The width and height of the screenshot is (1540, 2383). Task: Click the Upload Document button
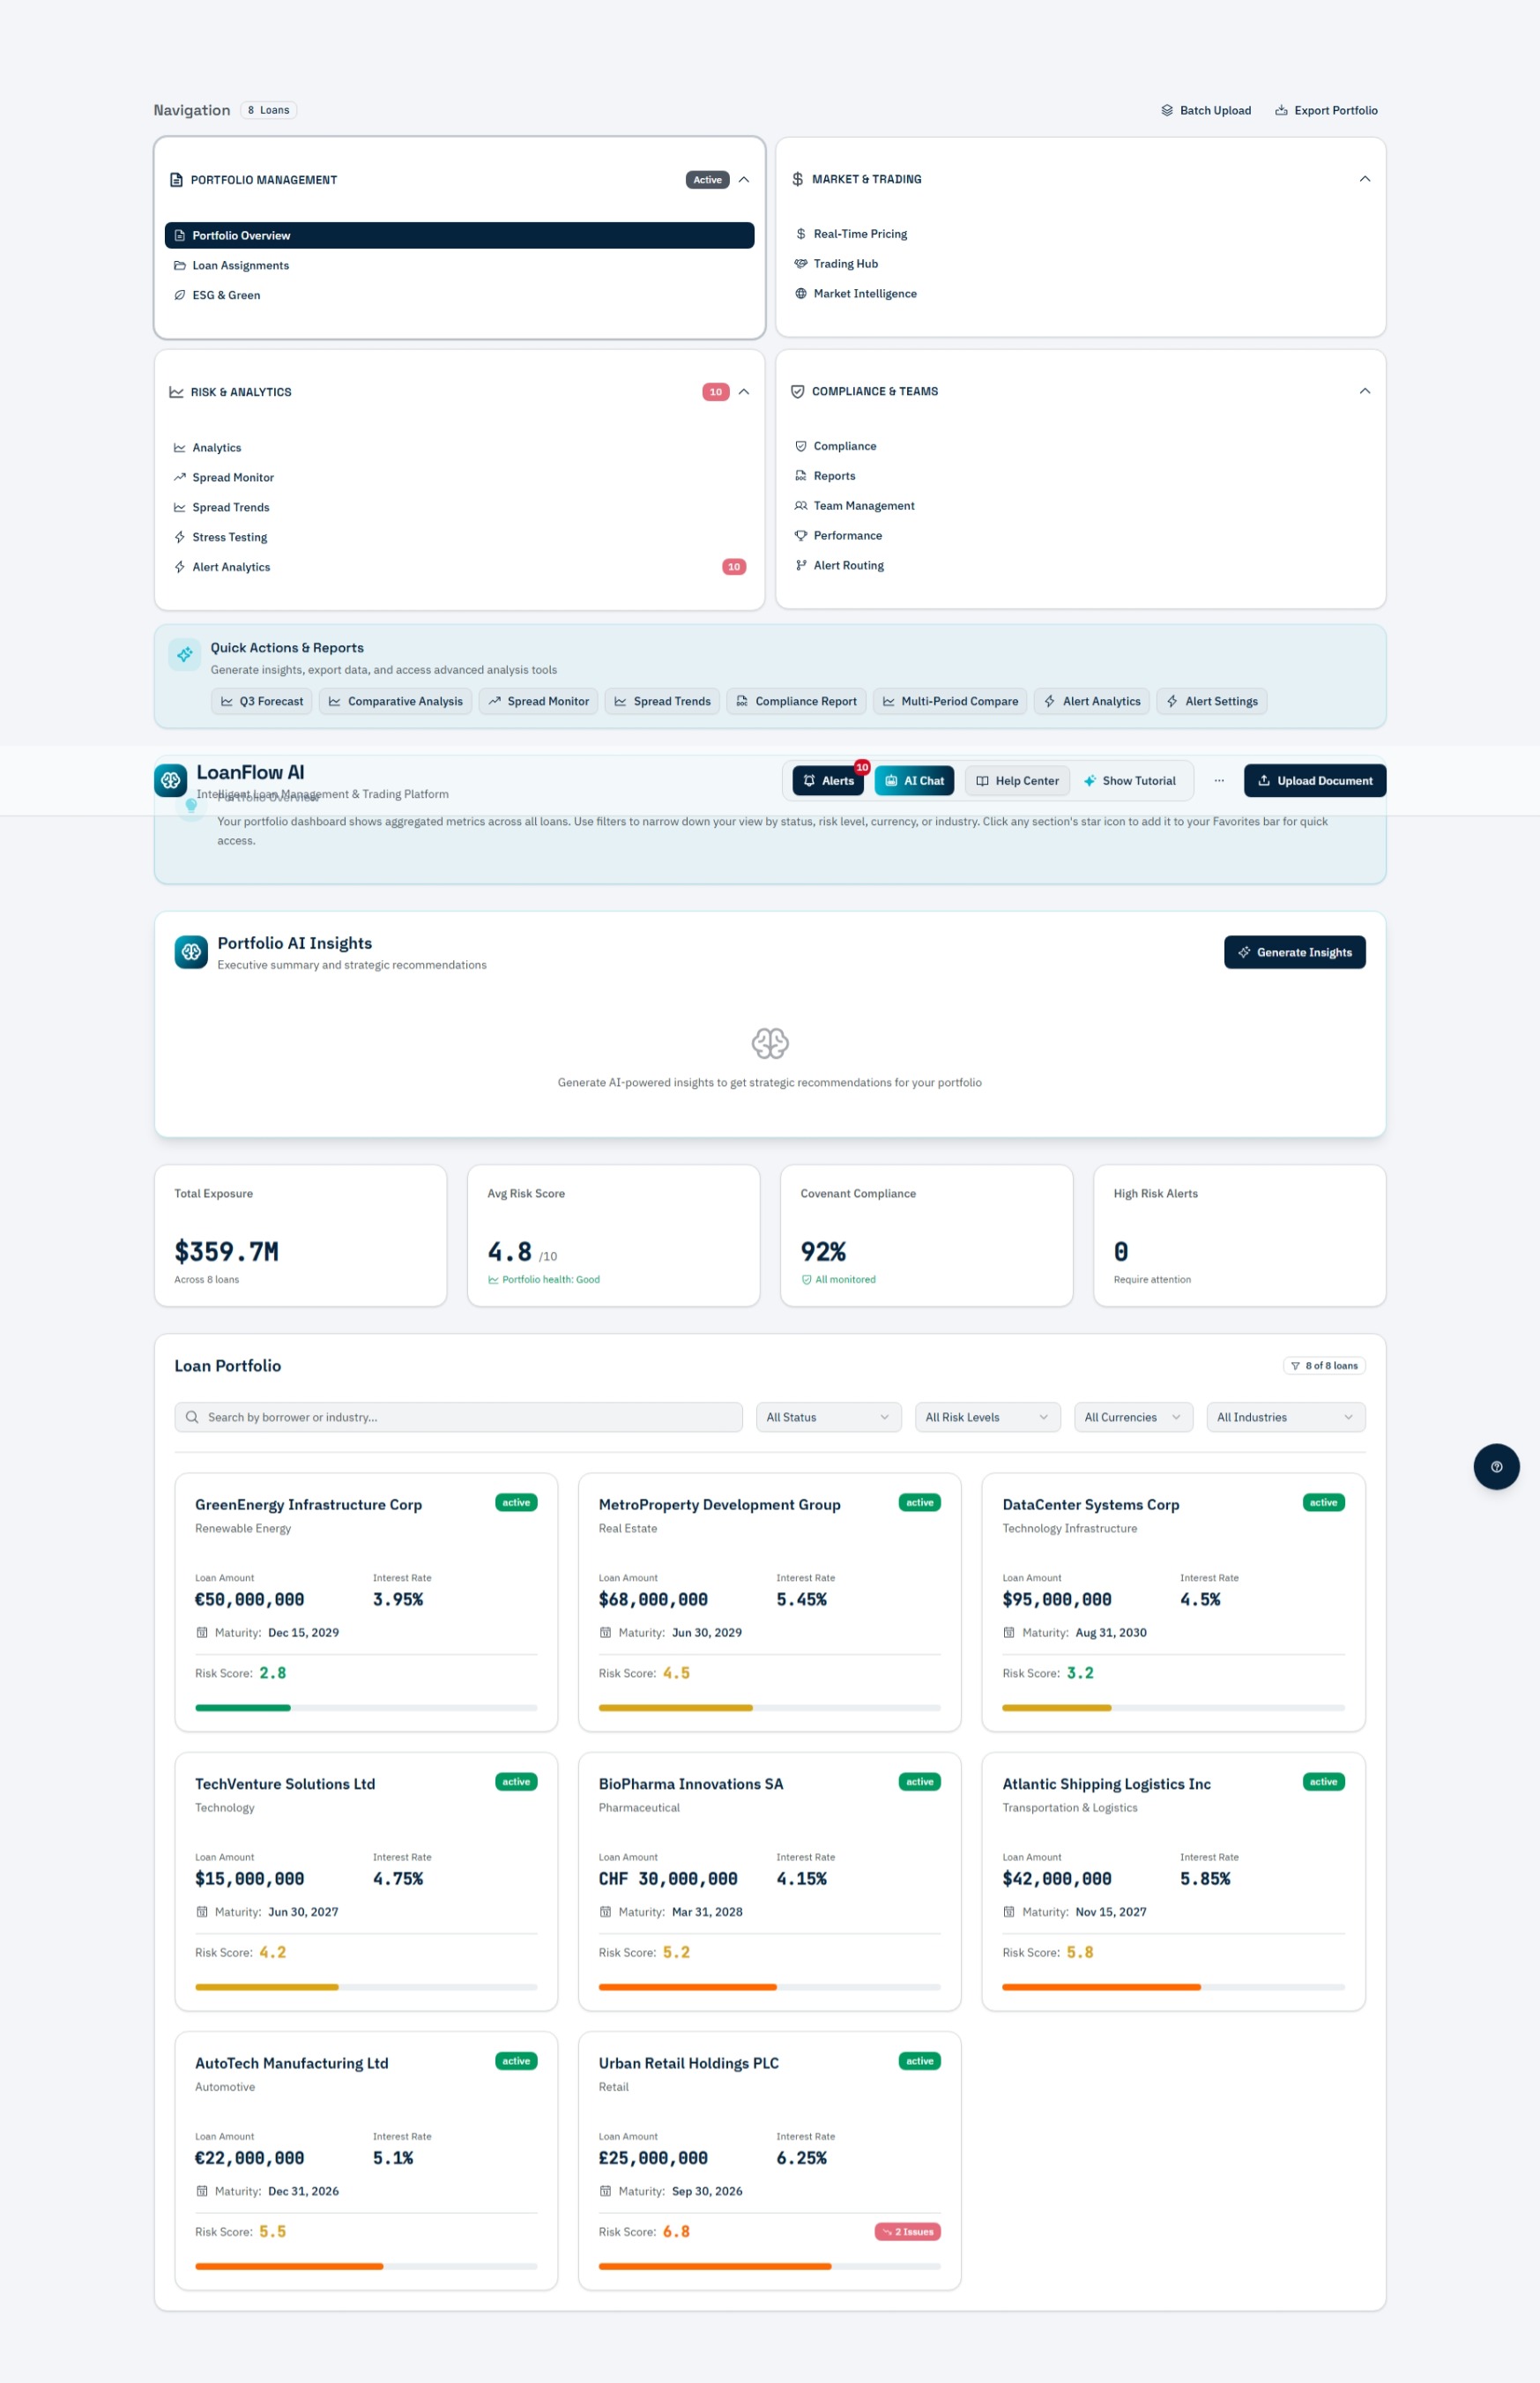point(1314,781)
